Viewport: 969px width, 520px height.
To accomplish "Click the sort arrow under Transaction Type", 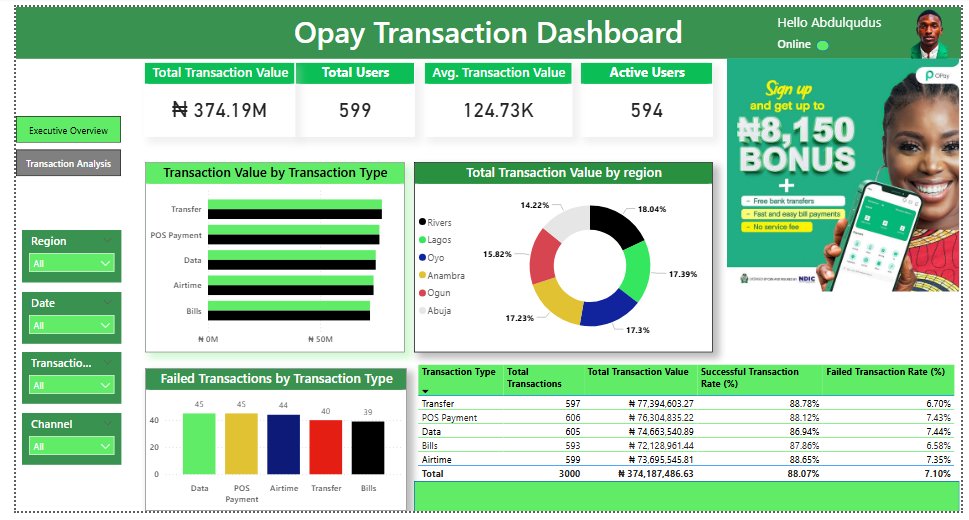I will click(x=425, y=391).
